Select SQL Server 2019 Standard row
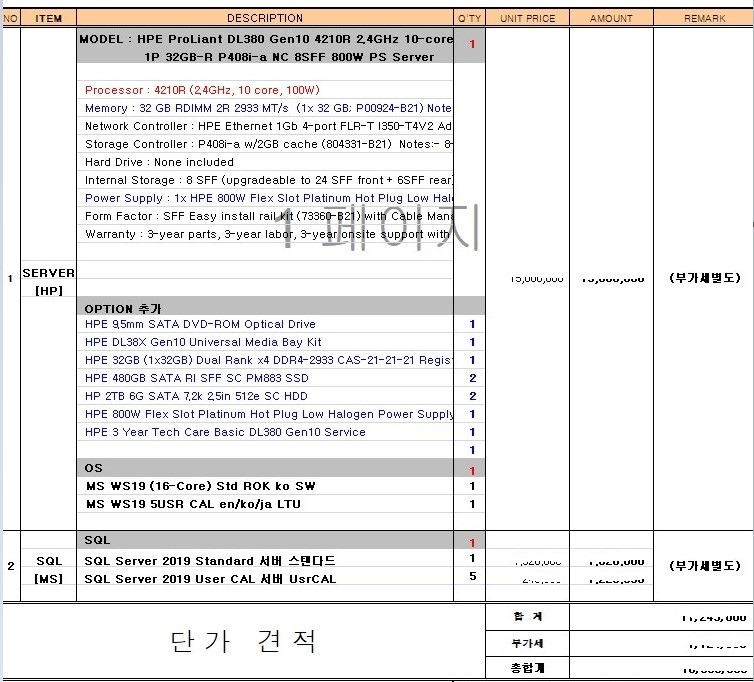754x682 pixels. pyautogui.click(x=265, y=561)
